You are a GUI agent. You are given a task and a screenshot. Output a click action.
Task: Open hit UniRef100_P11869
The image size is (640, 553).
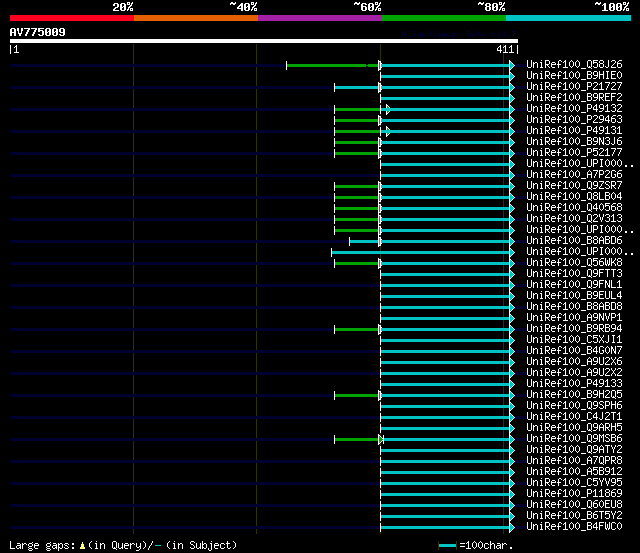click(574, 494)
